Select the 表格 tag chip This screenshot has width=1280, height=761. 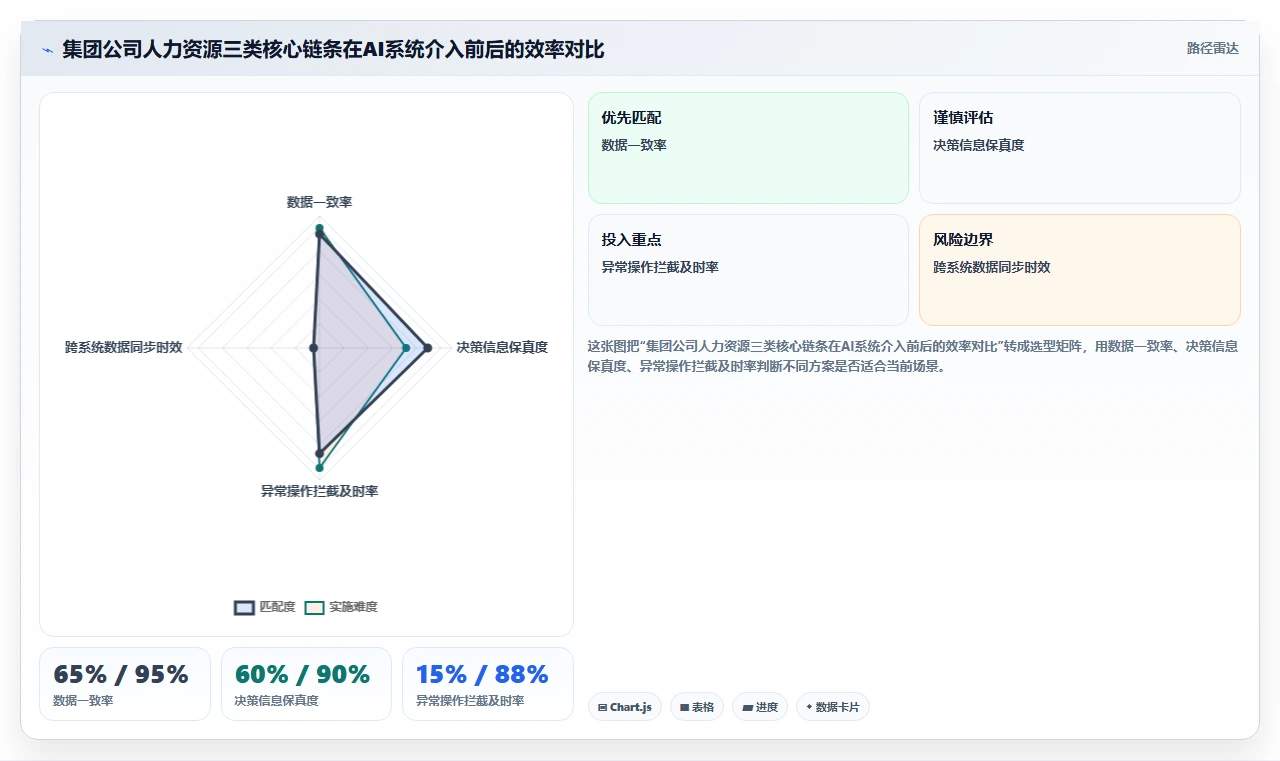click(x=697, y=707)
